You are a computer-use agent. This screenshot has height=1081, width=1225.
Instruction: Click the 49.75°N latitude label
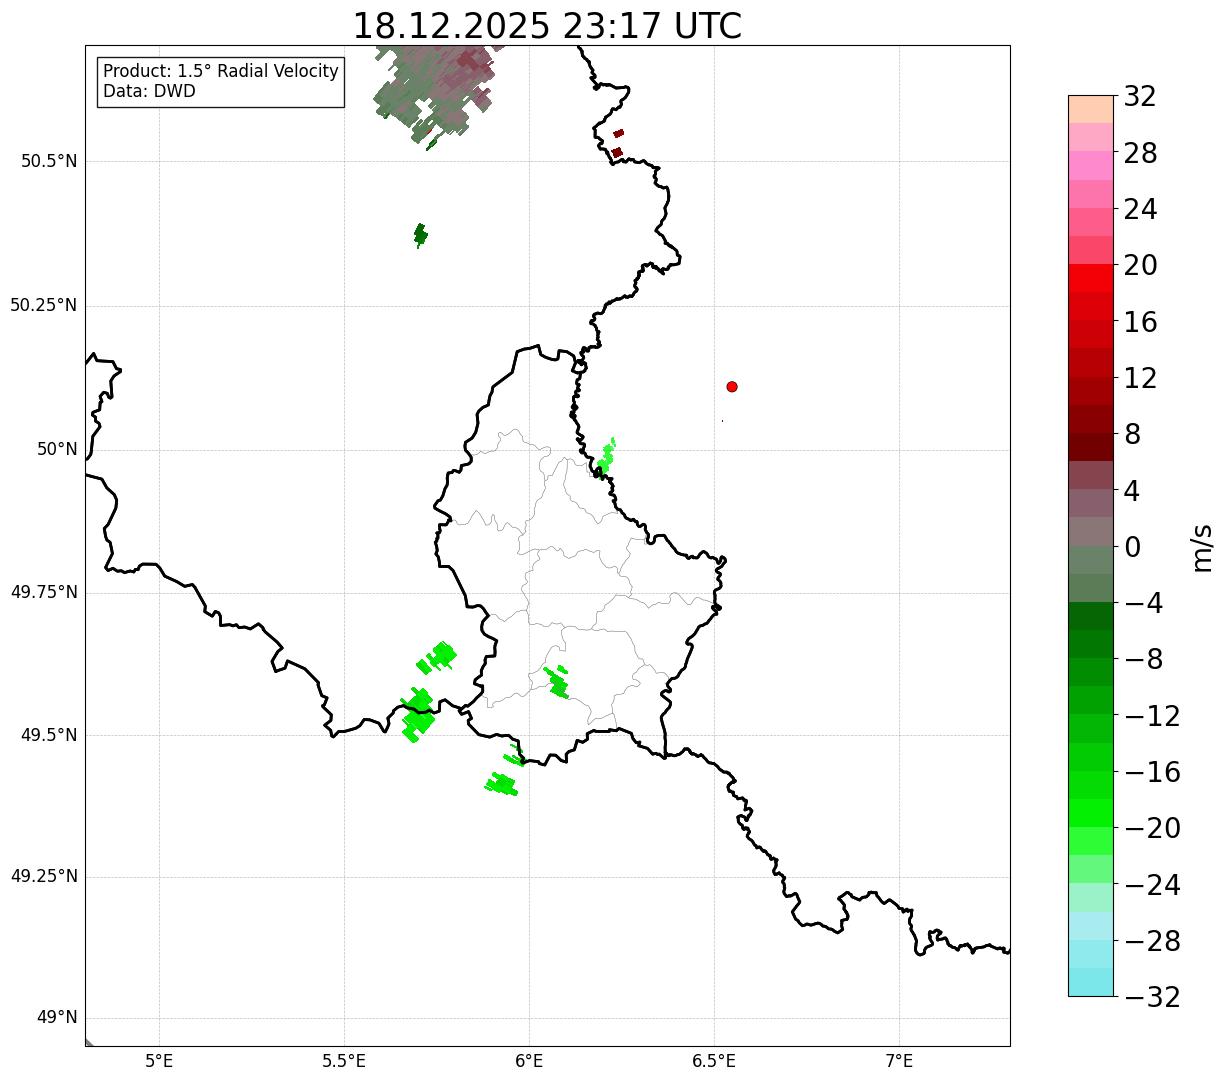[44, 593]
